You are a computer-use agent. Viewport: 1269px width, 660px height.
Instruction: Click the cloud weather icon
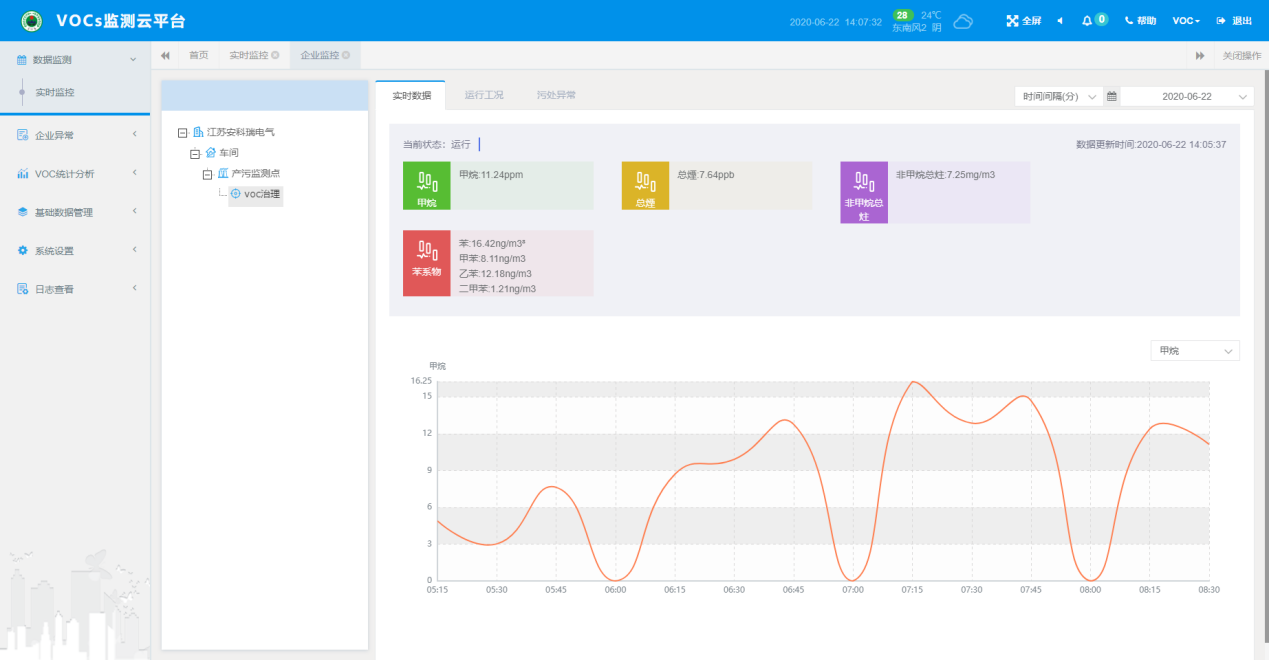(963, 21)
